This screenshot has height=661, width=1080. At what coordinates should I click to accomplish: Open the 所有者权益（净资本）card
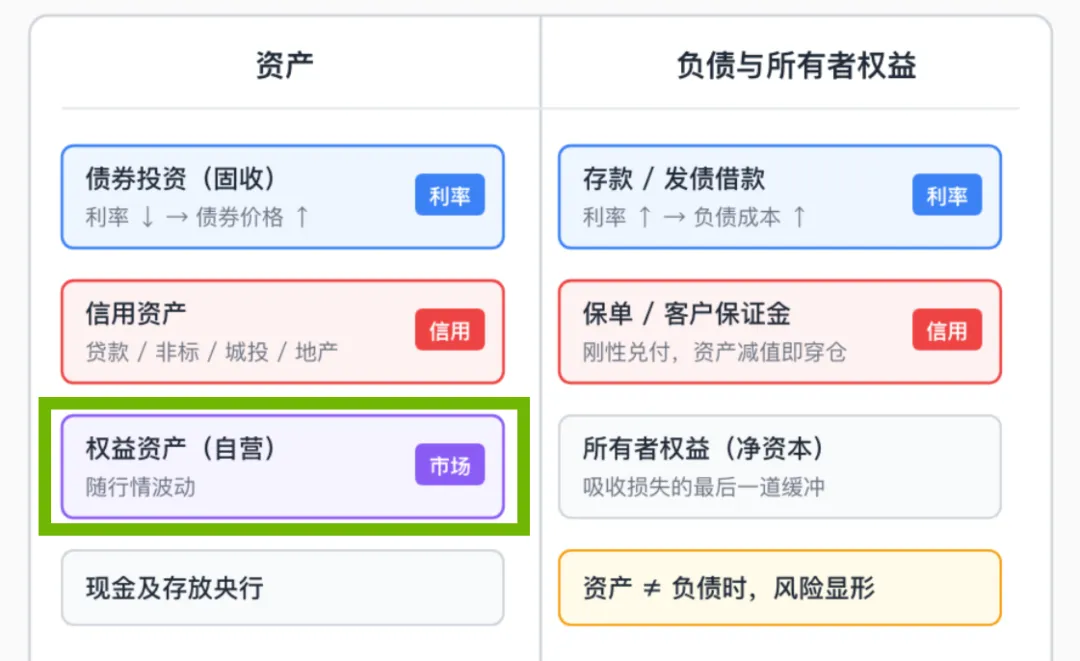780,466
